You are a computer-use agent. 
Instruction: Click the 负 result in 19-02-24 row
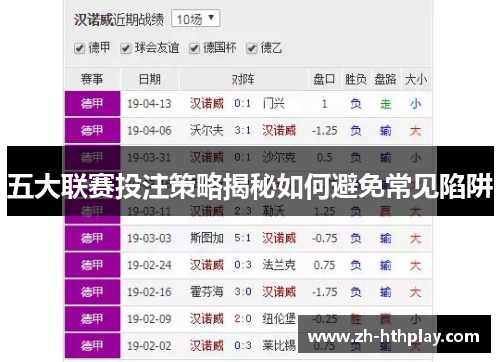click(x=356, y=265)
